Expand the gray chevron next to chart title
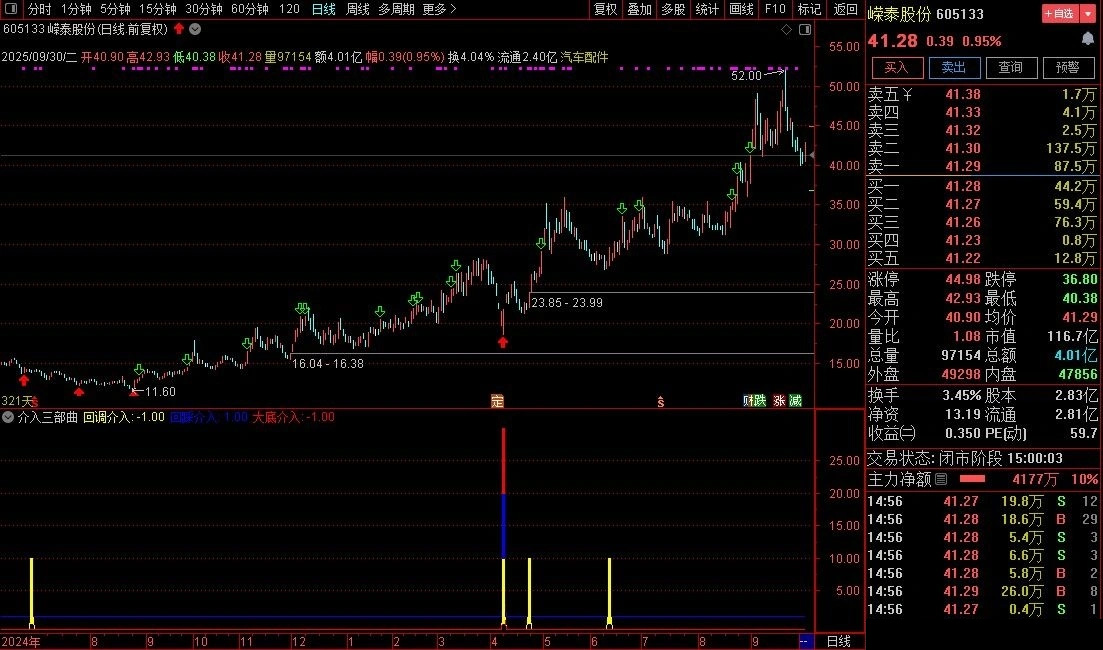Screen dimensions: 1103x650 [x=195, y=29]
